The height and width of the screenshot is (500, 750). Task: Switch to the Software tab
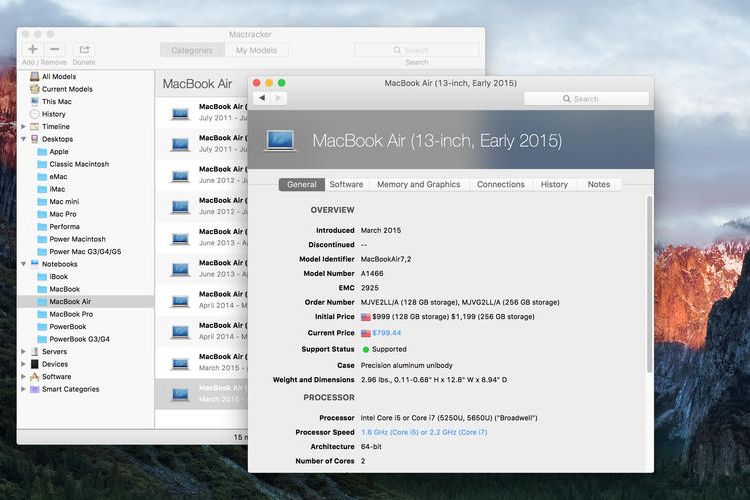click(346, 184)
